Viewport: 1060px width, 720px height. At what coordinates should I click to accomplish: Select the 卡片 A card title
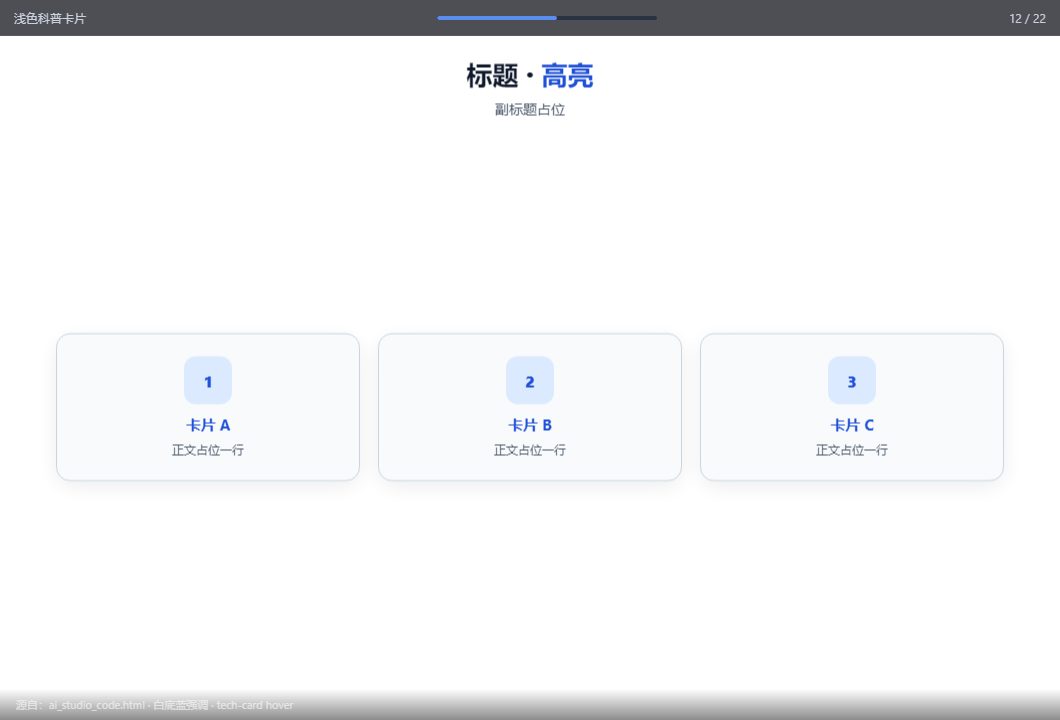pos(208,425)
